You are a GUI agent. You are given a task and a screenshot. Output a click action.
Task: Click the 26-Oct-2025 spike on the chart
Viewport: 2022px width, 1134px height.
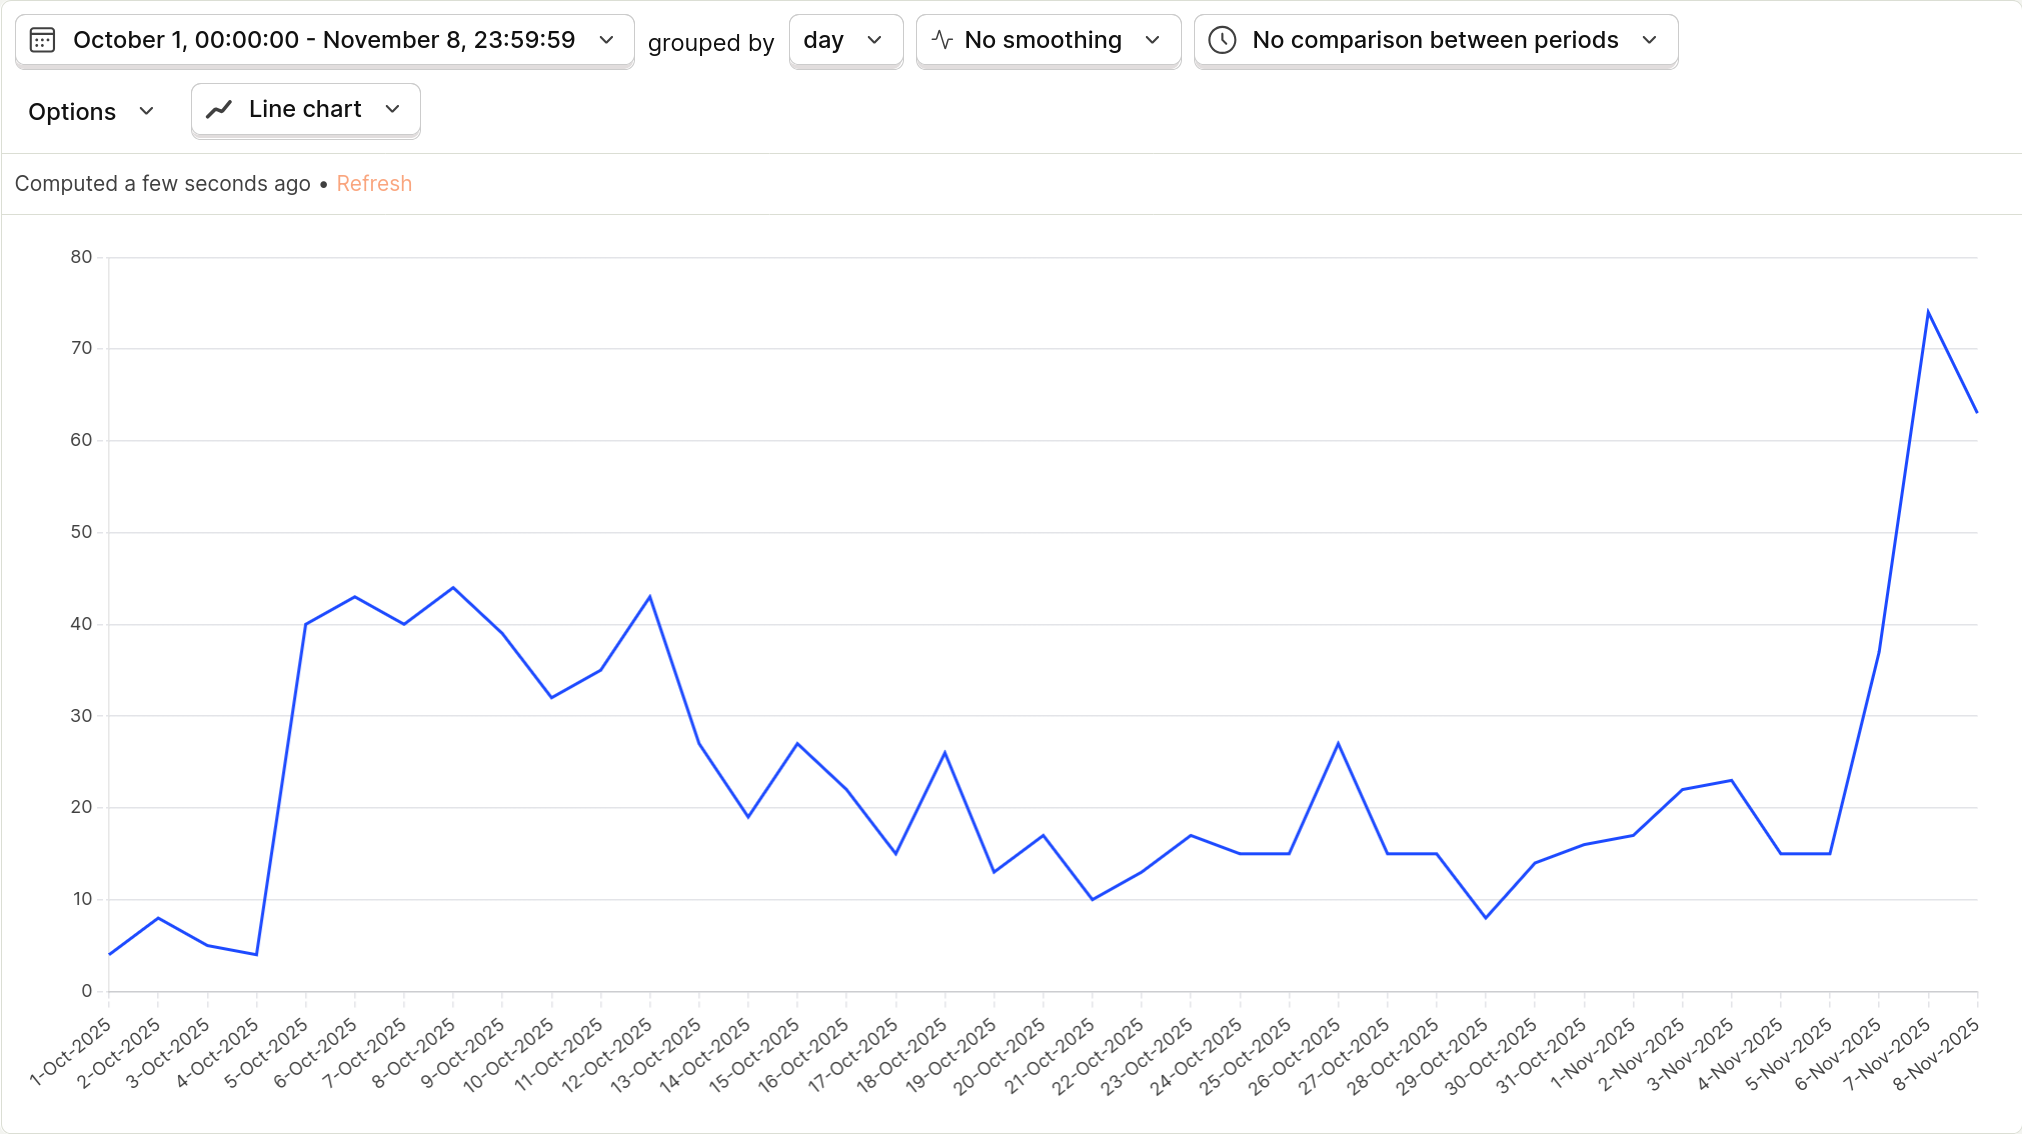[1338, 744]
